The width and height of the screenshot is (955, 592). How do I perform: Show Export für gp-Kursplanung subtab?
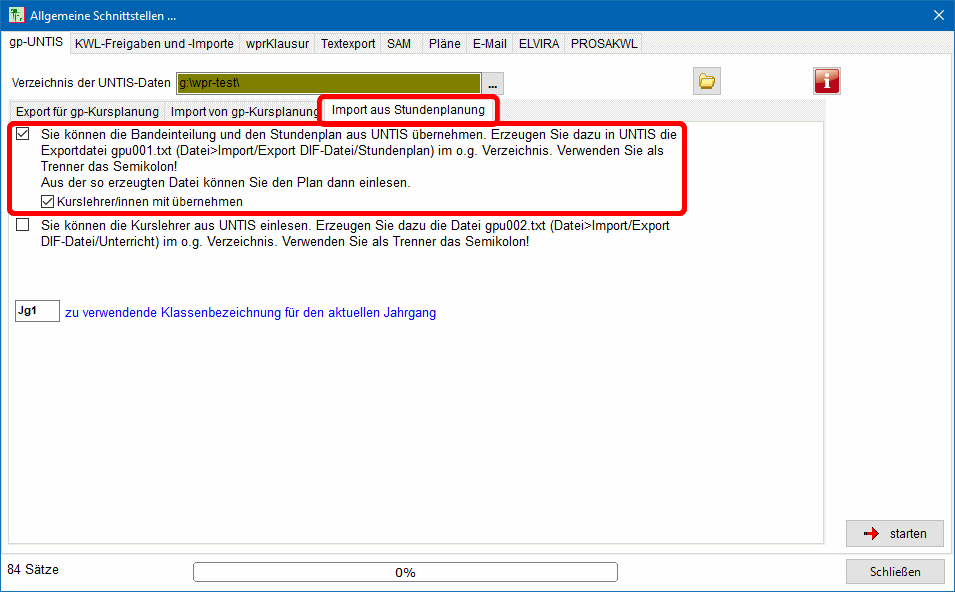87,111
